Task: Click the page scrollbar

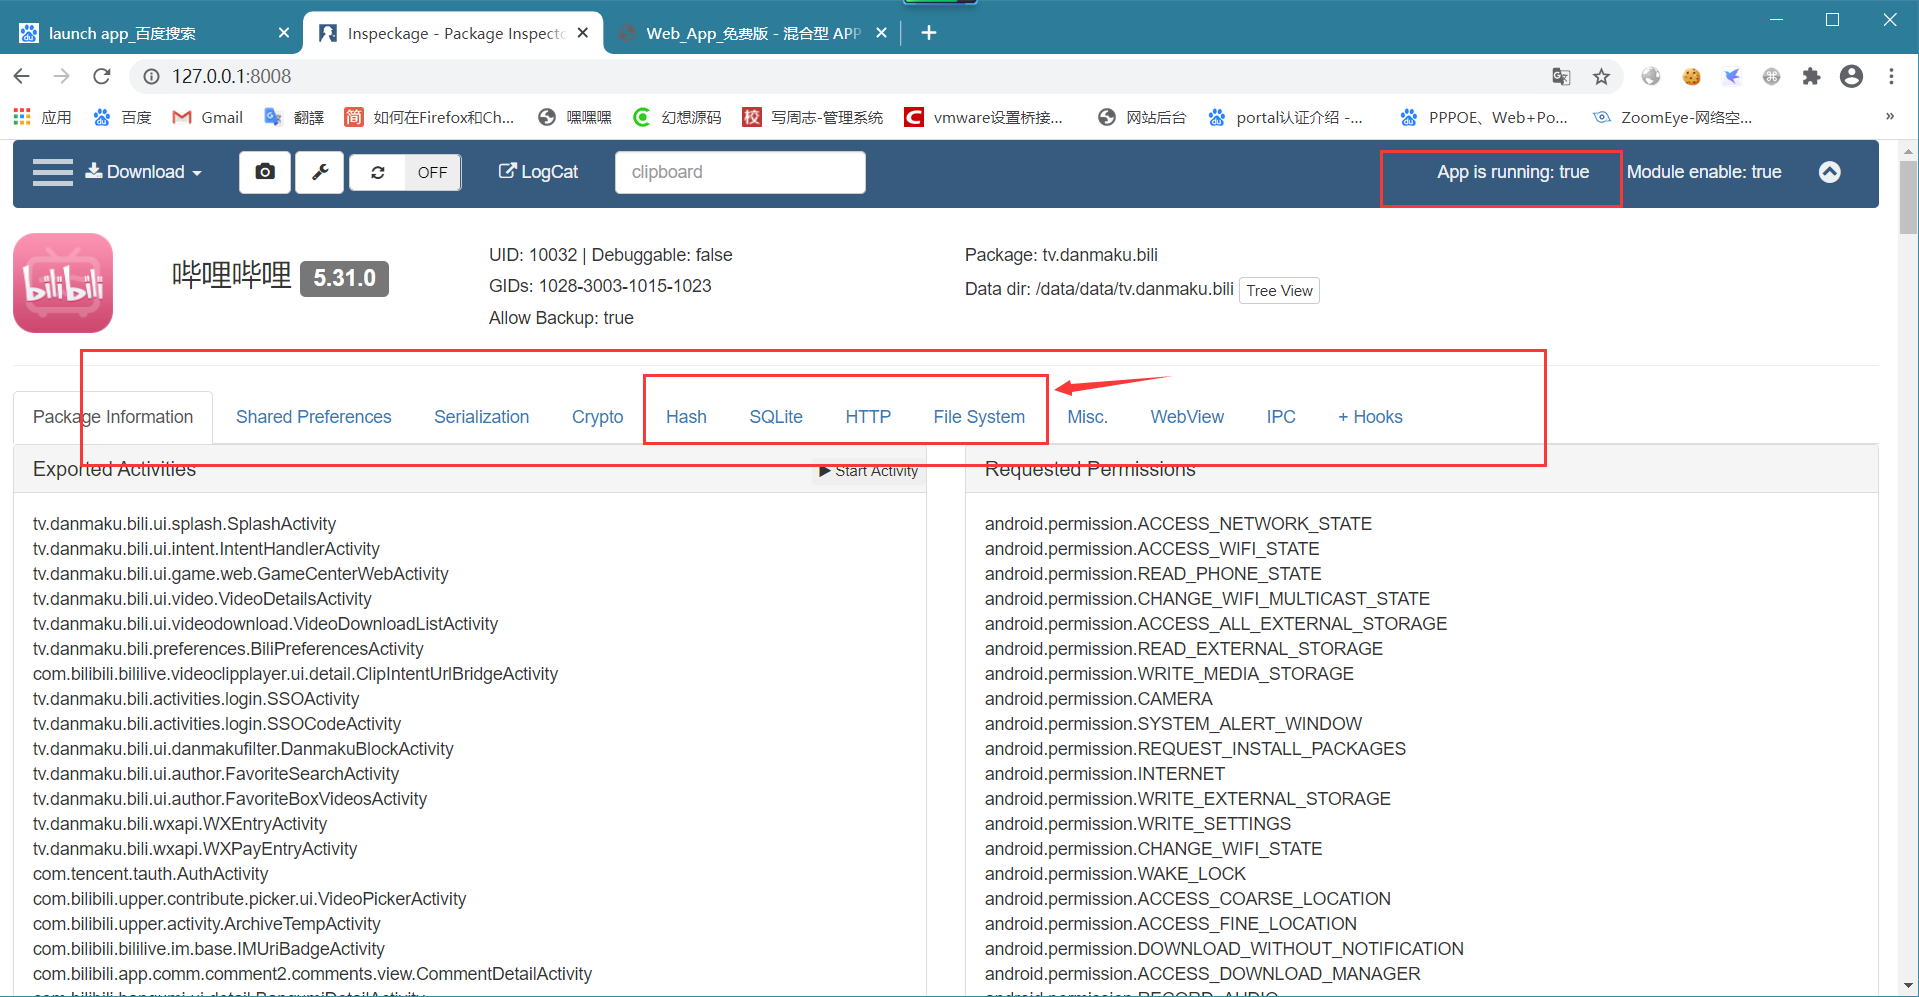Action: click(x=1908, y=197)
